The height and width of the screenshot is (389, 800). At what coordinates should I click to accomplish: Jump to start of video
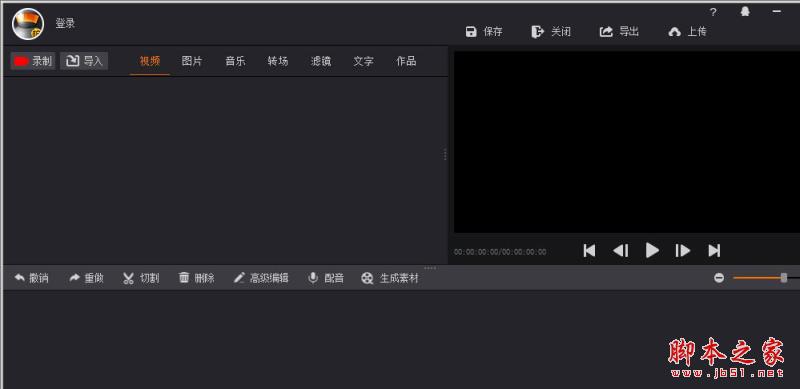[589, 251]
